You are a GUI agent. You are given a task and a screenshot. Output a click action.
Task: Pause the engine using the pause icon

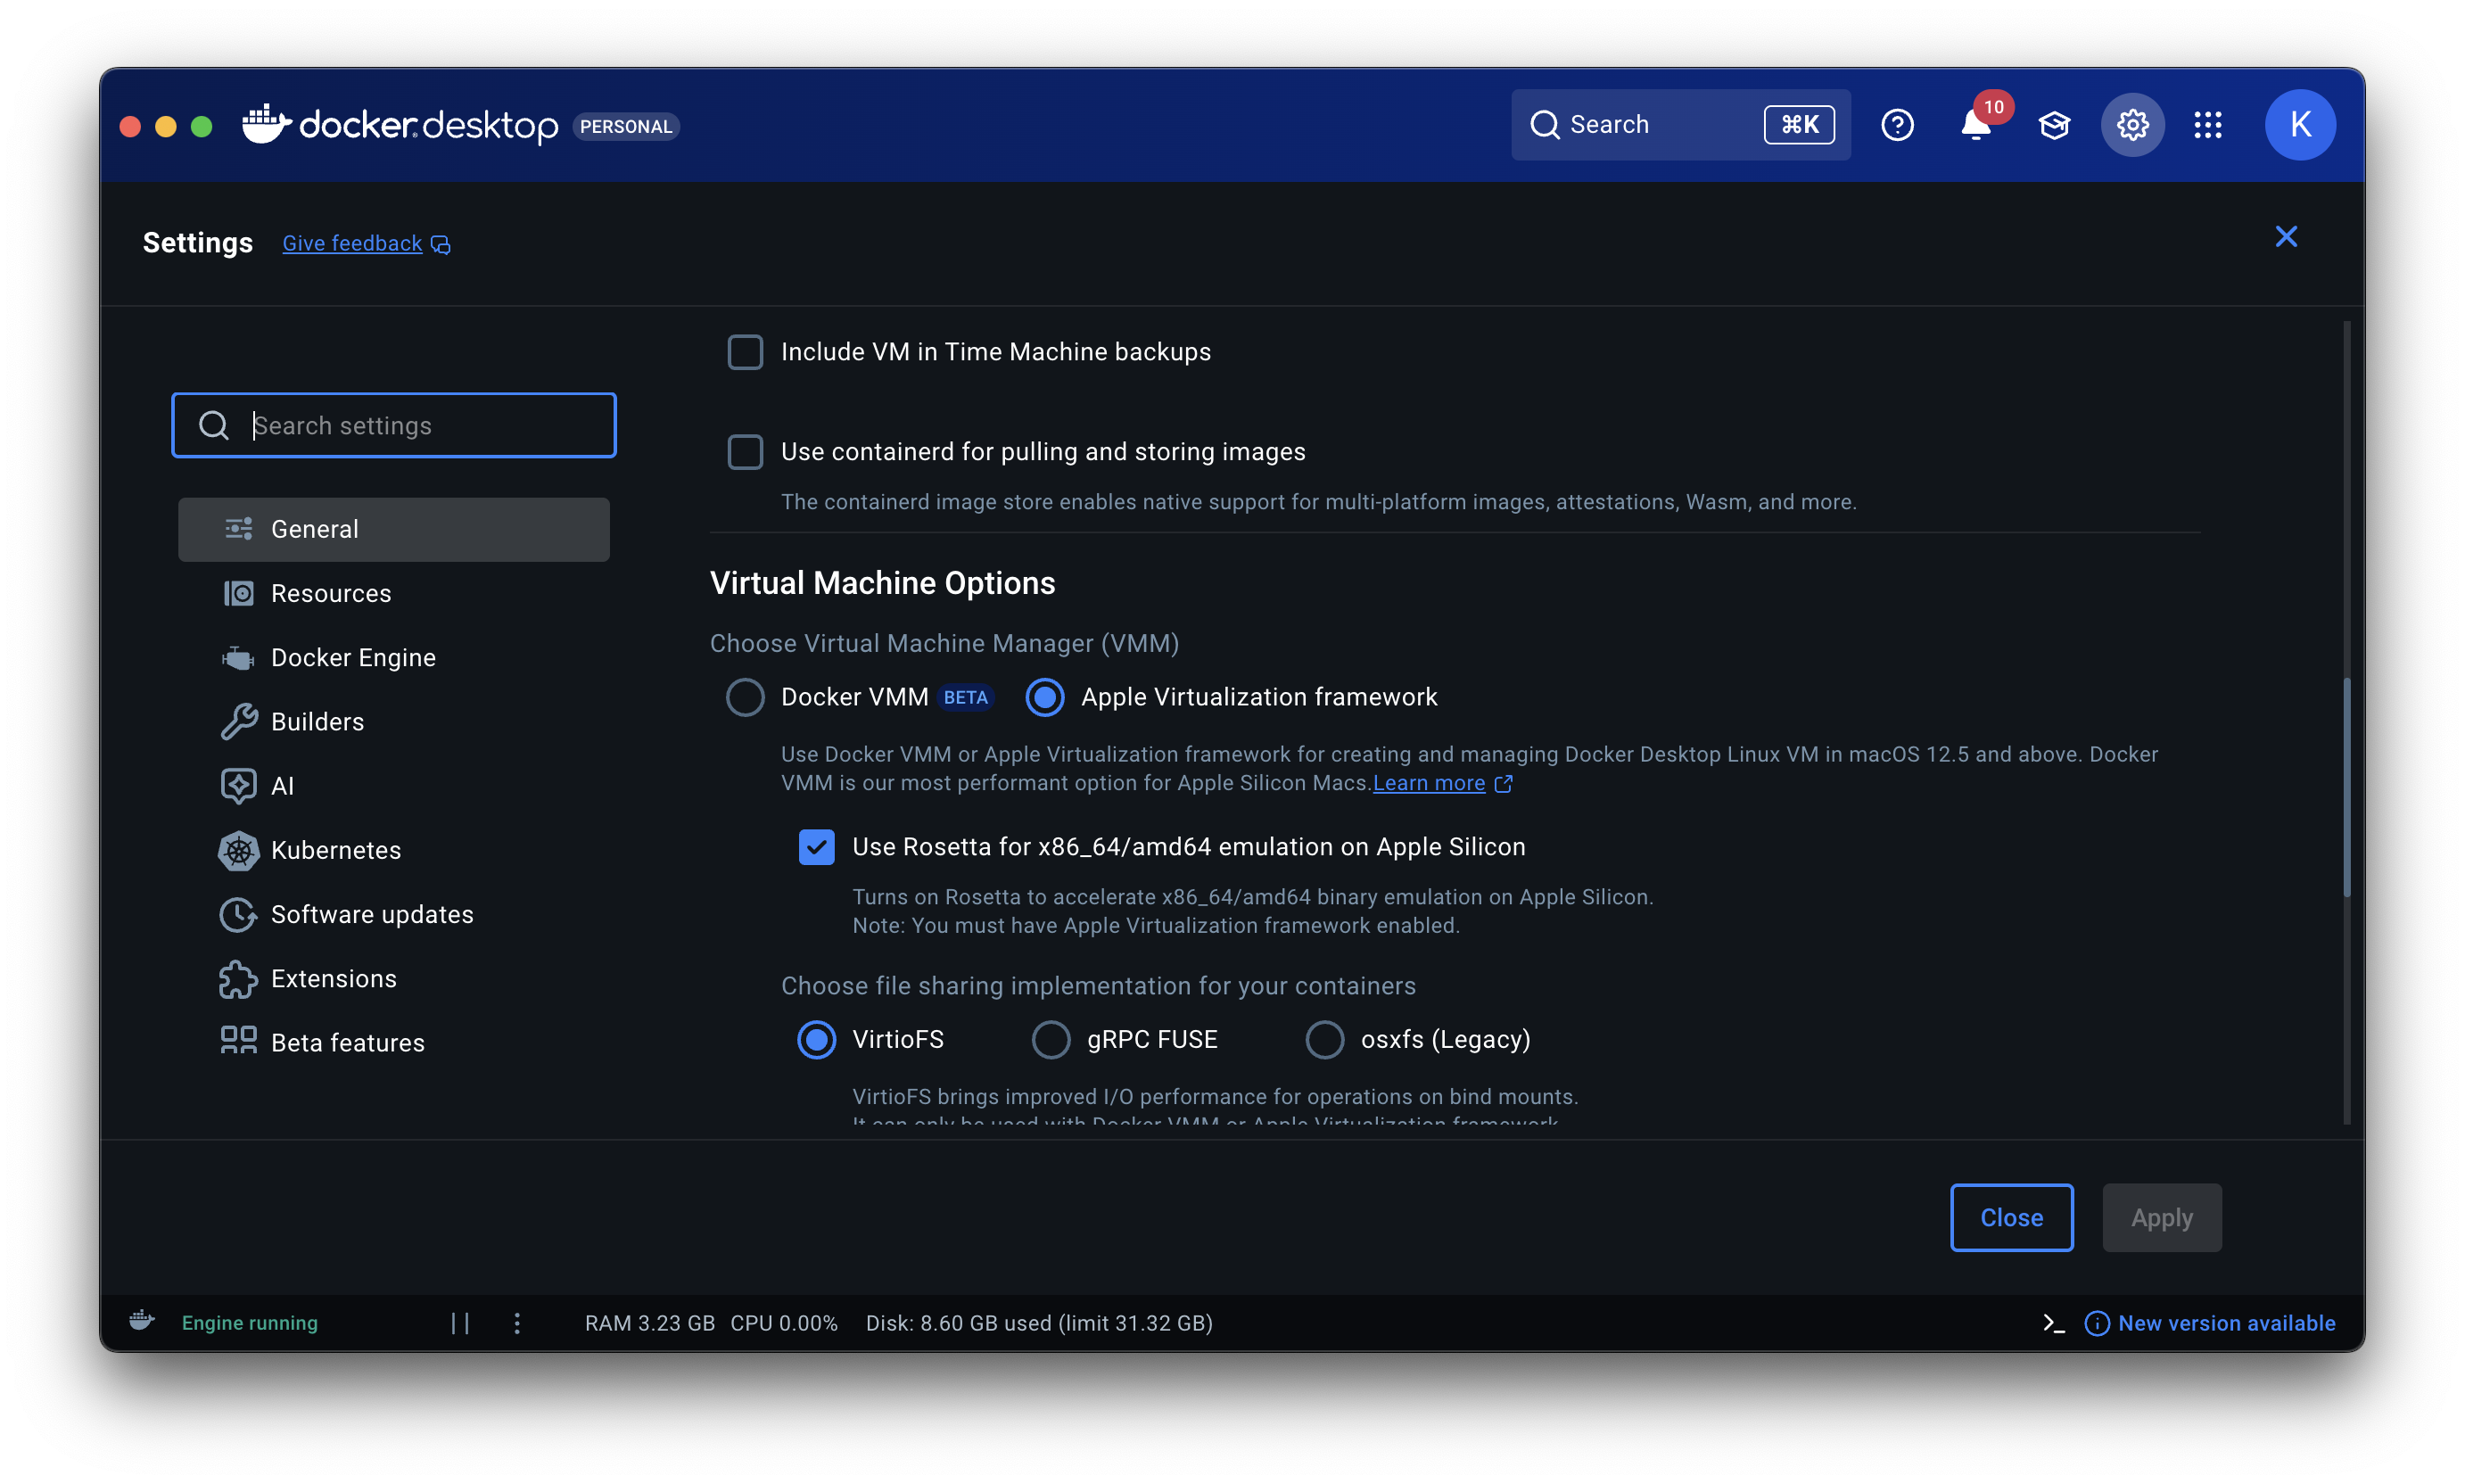coord(460,1323)
